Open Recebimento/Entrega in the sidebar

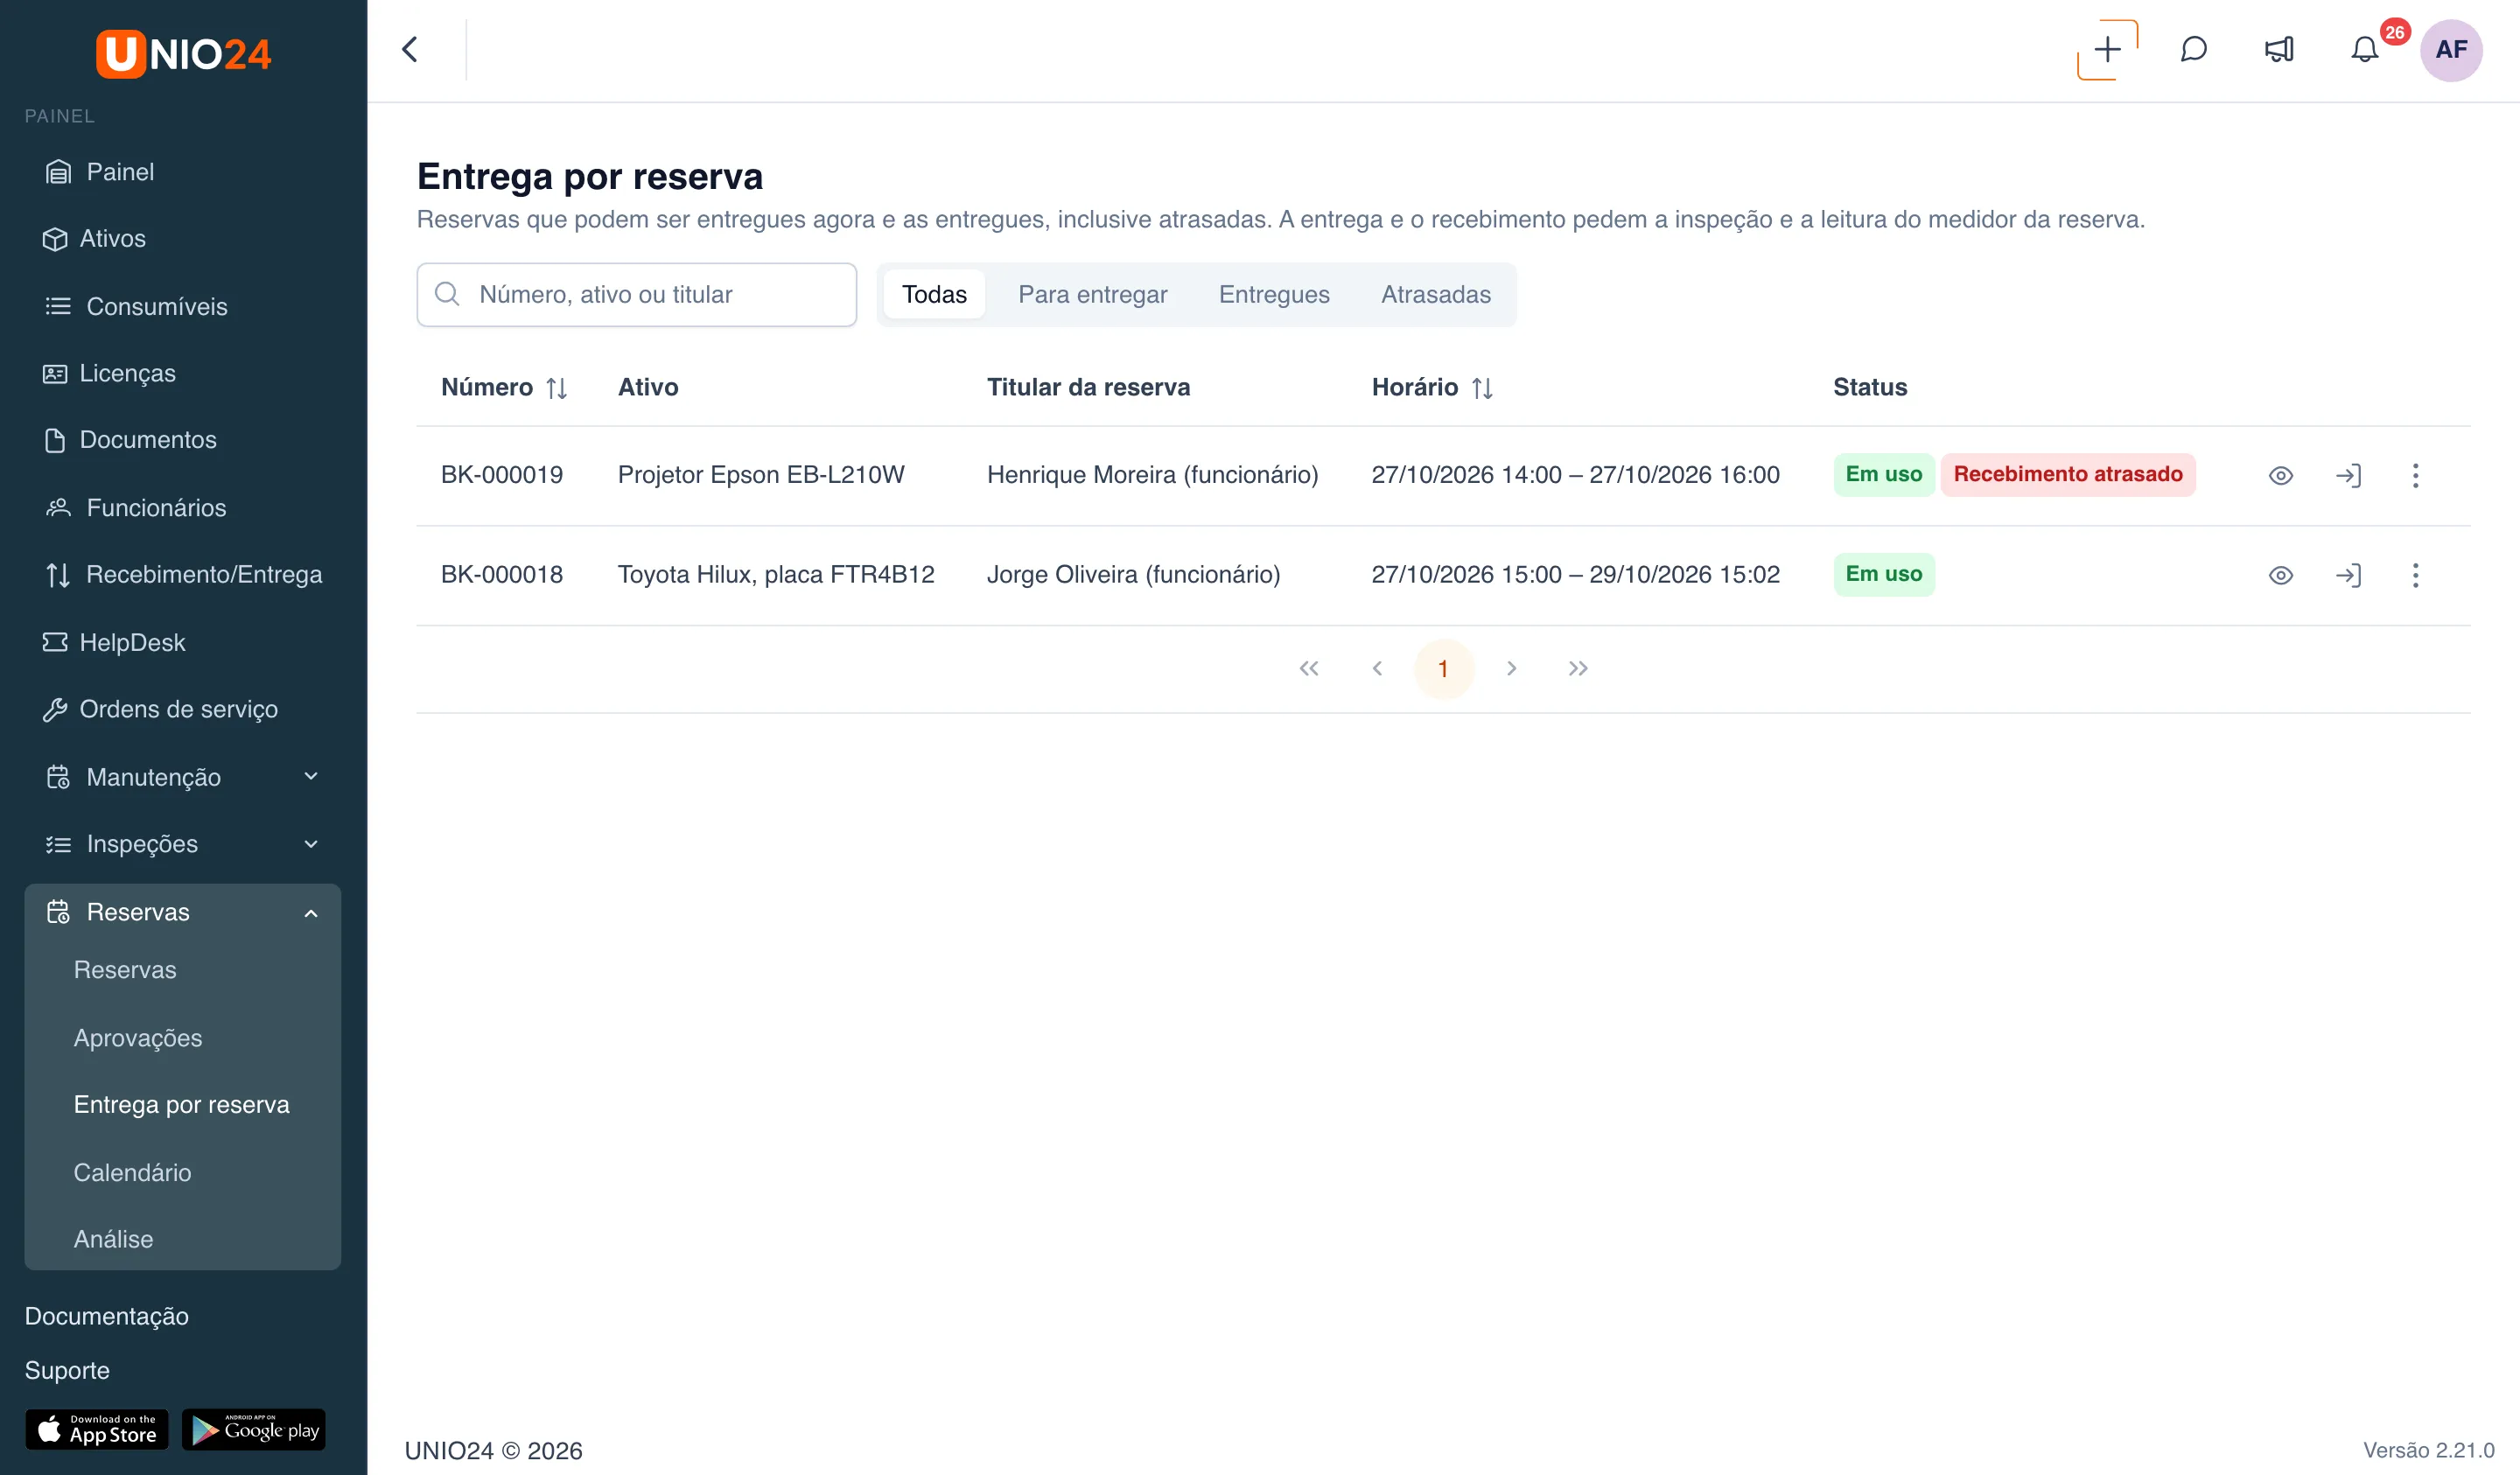point(183,575)
